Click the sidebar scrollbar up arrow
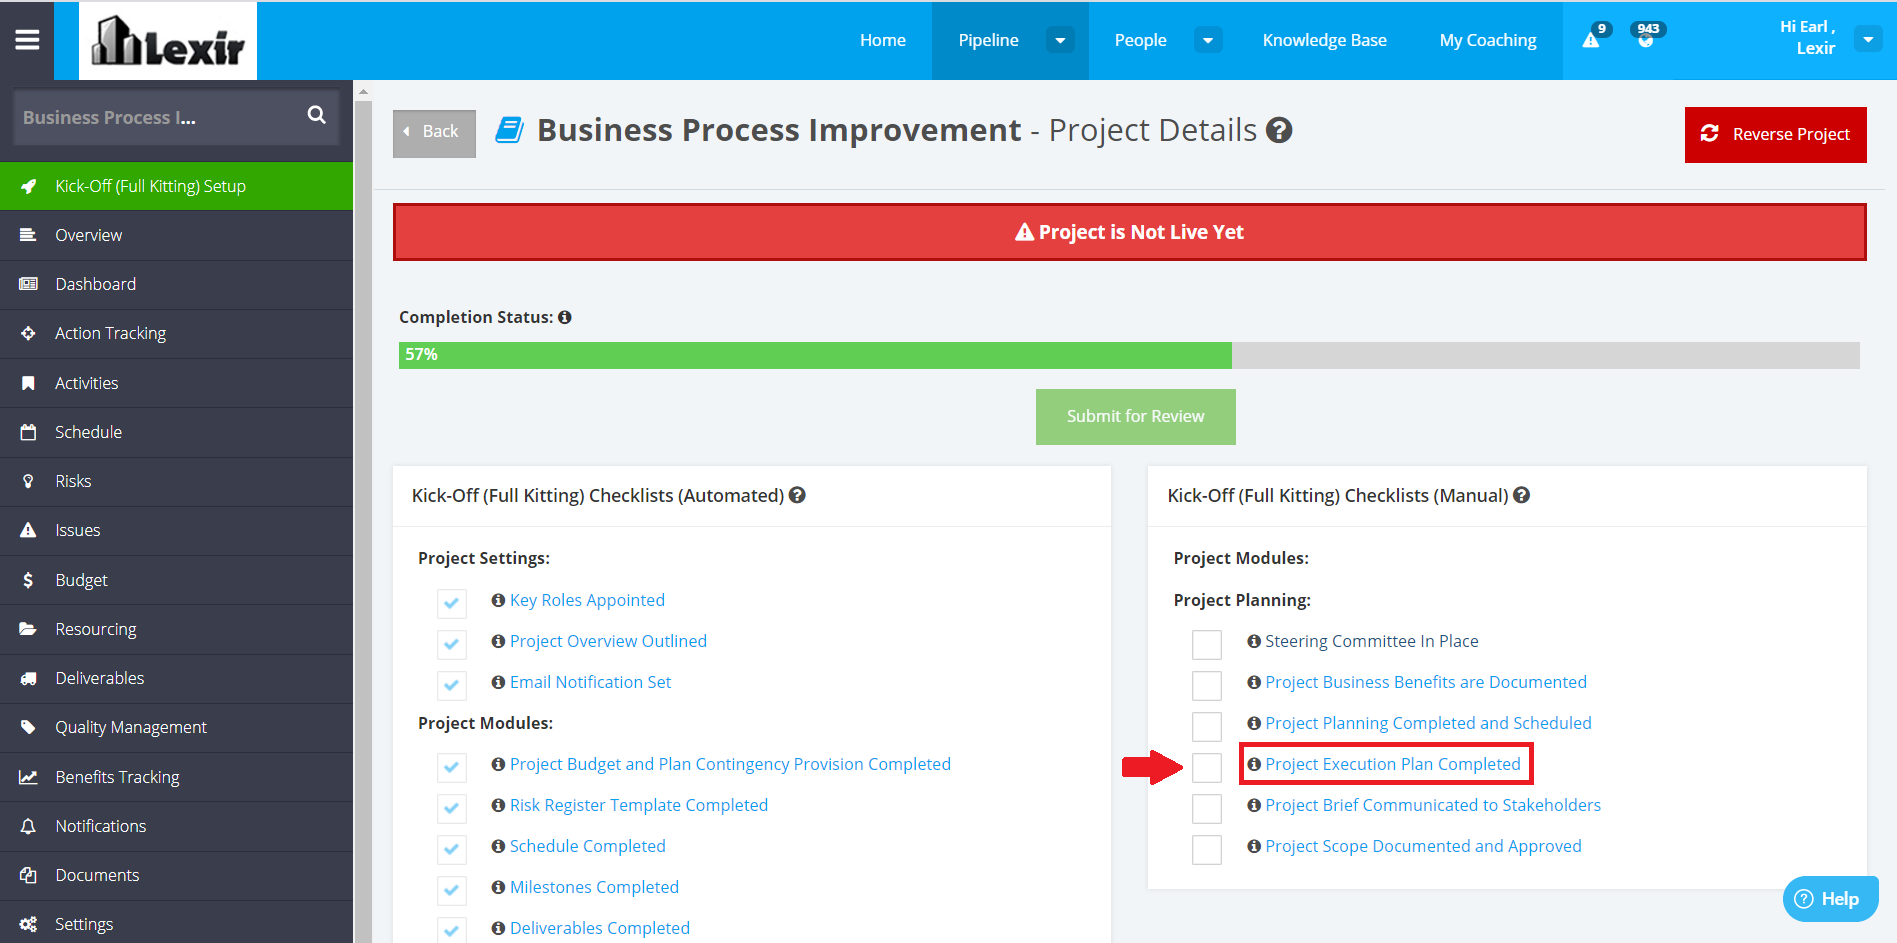 pyautogui.click(x=364, y=92)
